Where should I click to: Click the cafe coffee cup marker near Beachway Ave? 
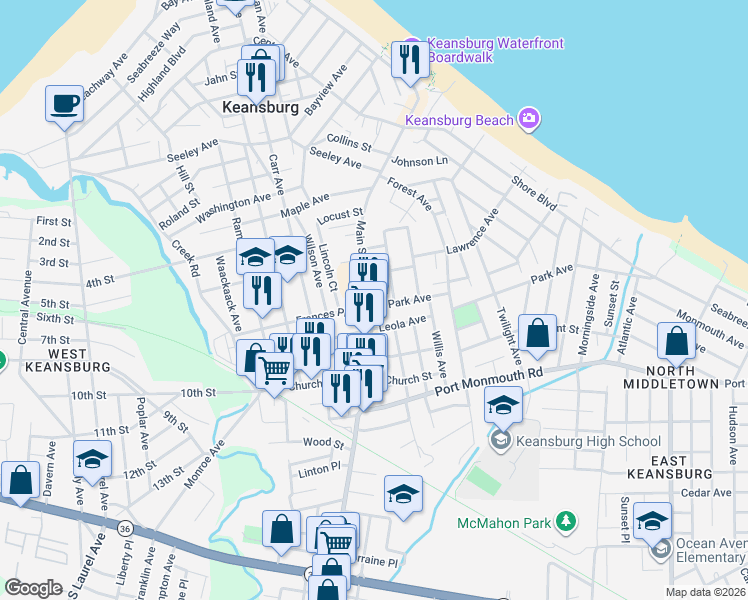64,104
